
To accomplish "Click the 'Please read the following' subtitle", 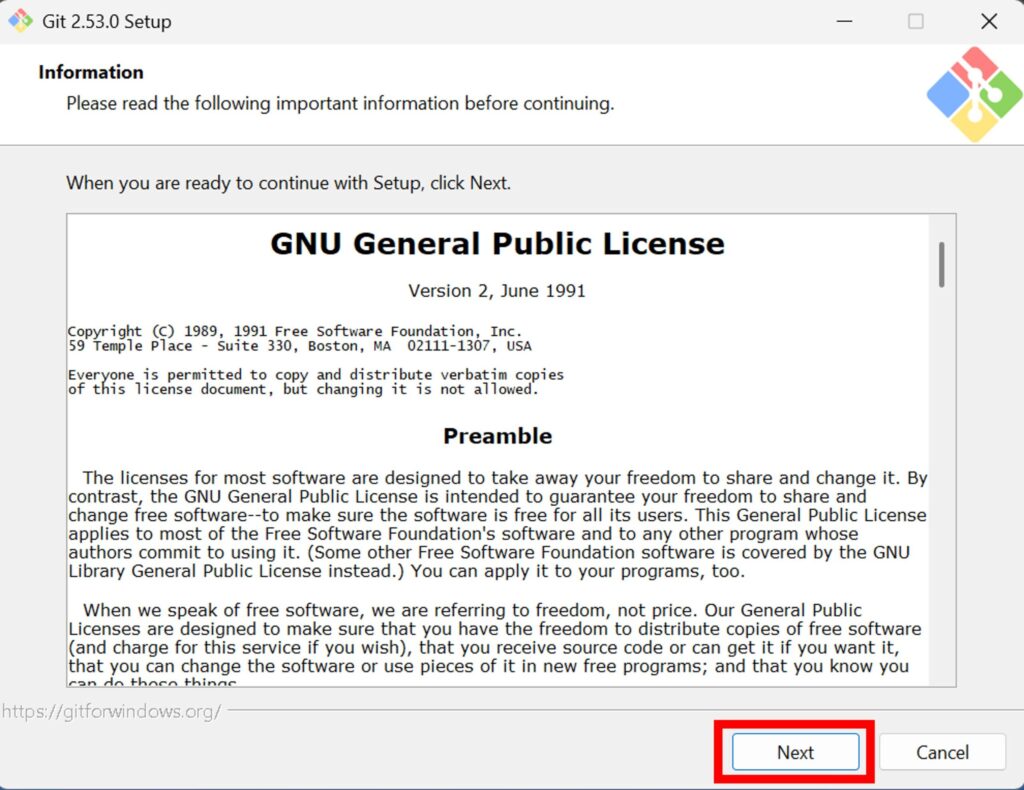I will (x=340, y=103).
